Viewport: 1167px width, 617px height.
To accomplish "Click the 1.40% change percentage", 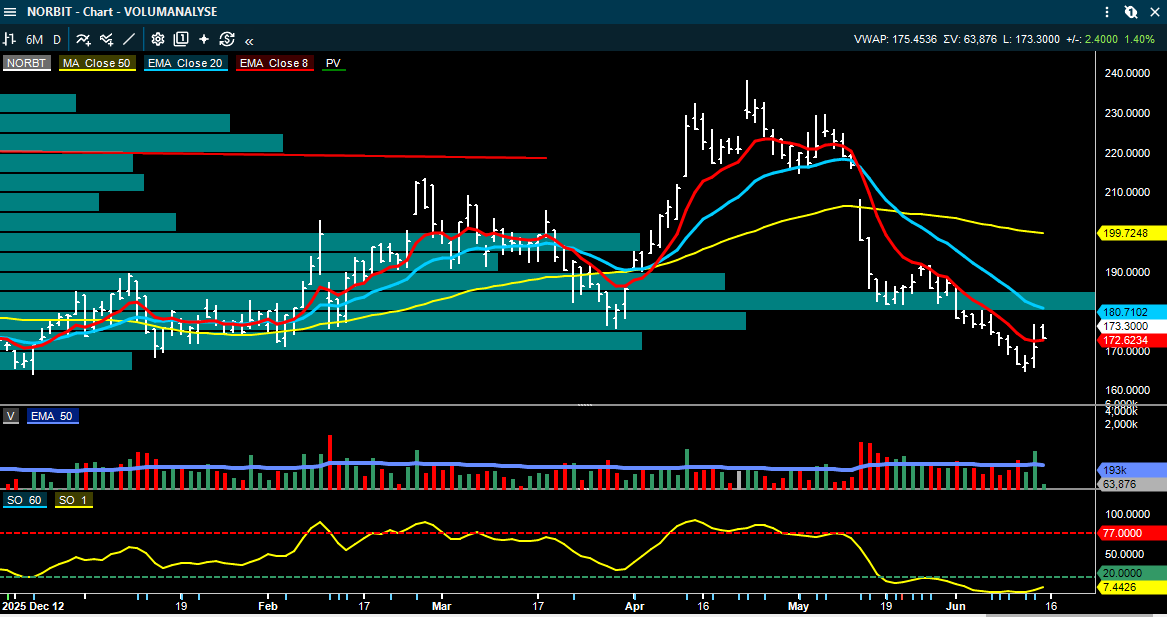I will (x=1139, y=39).
